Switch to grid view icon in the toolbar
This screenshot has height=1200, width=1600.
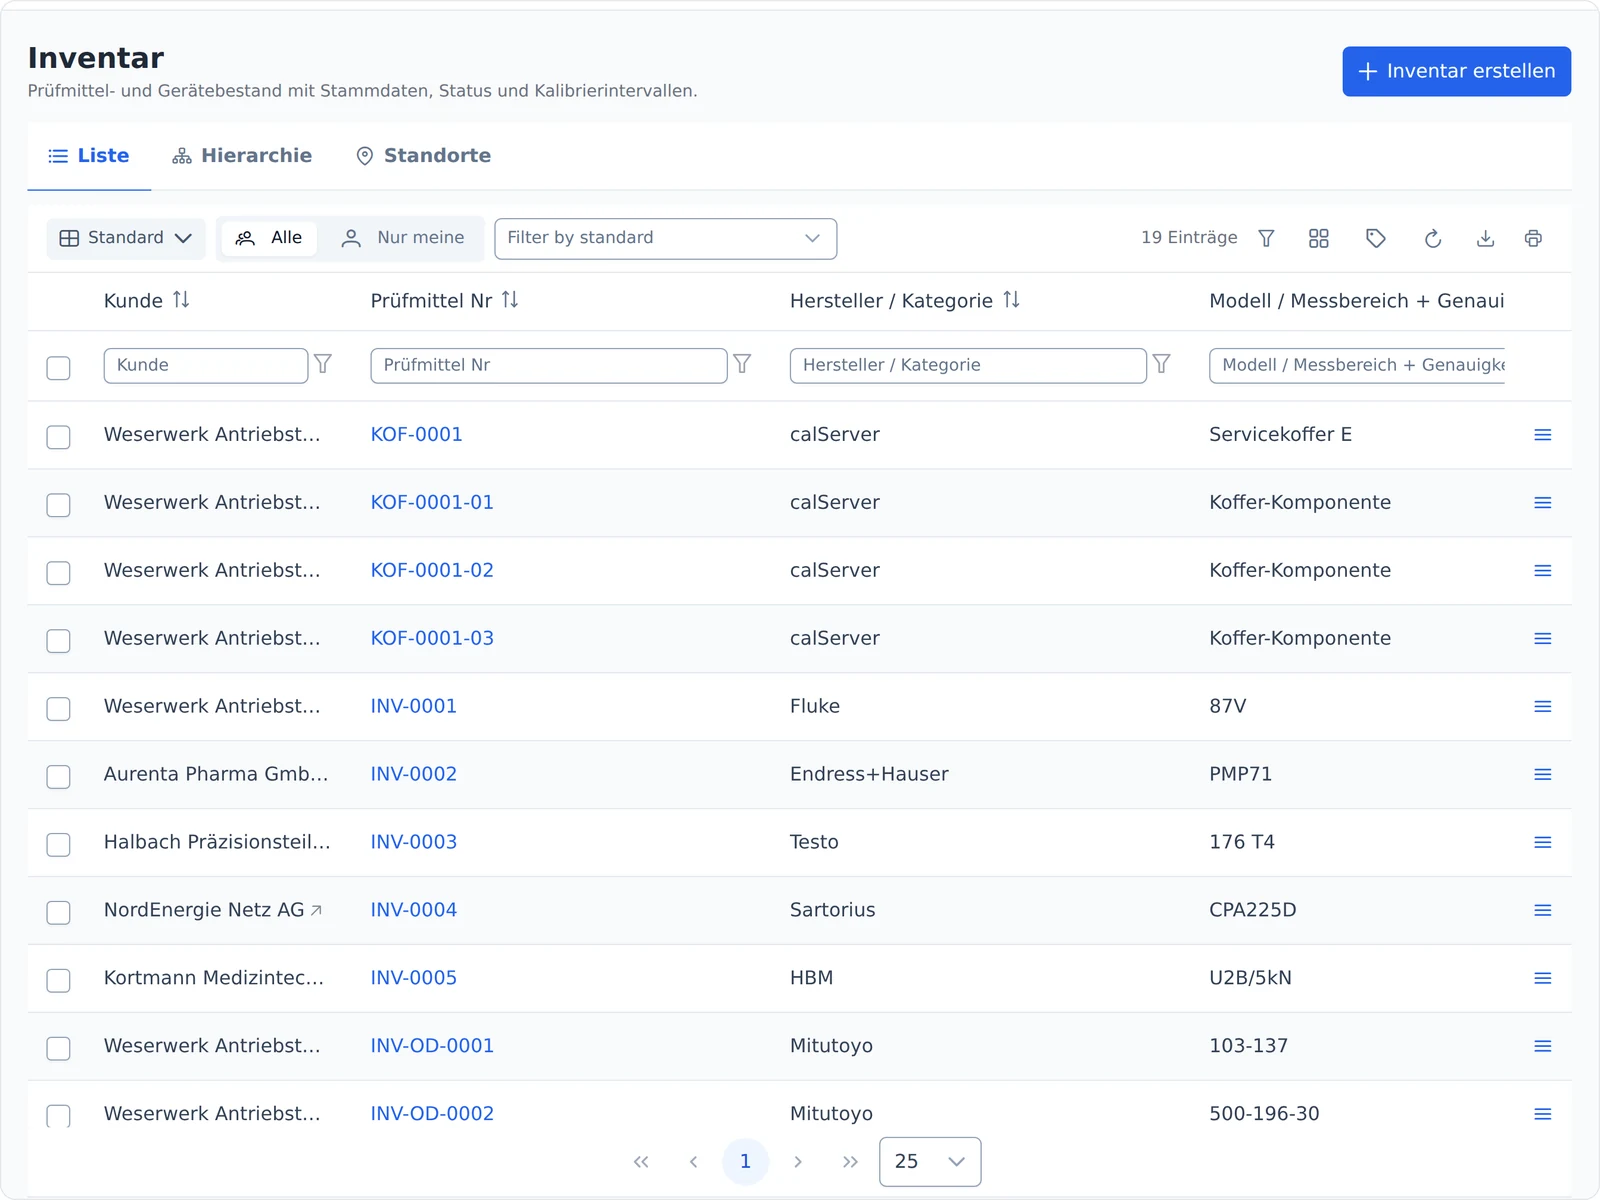coord(1319,238)
